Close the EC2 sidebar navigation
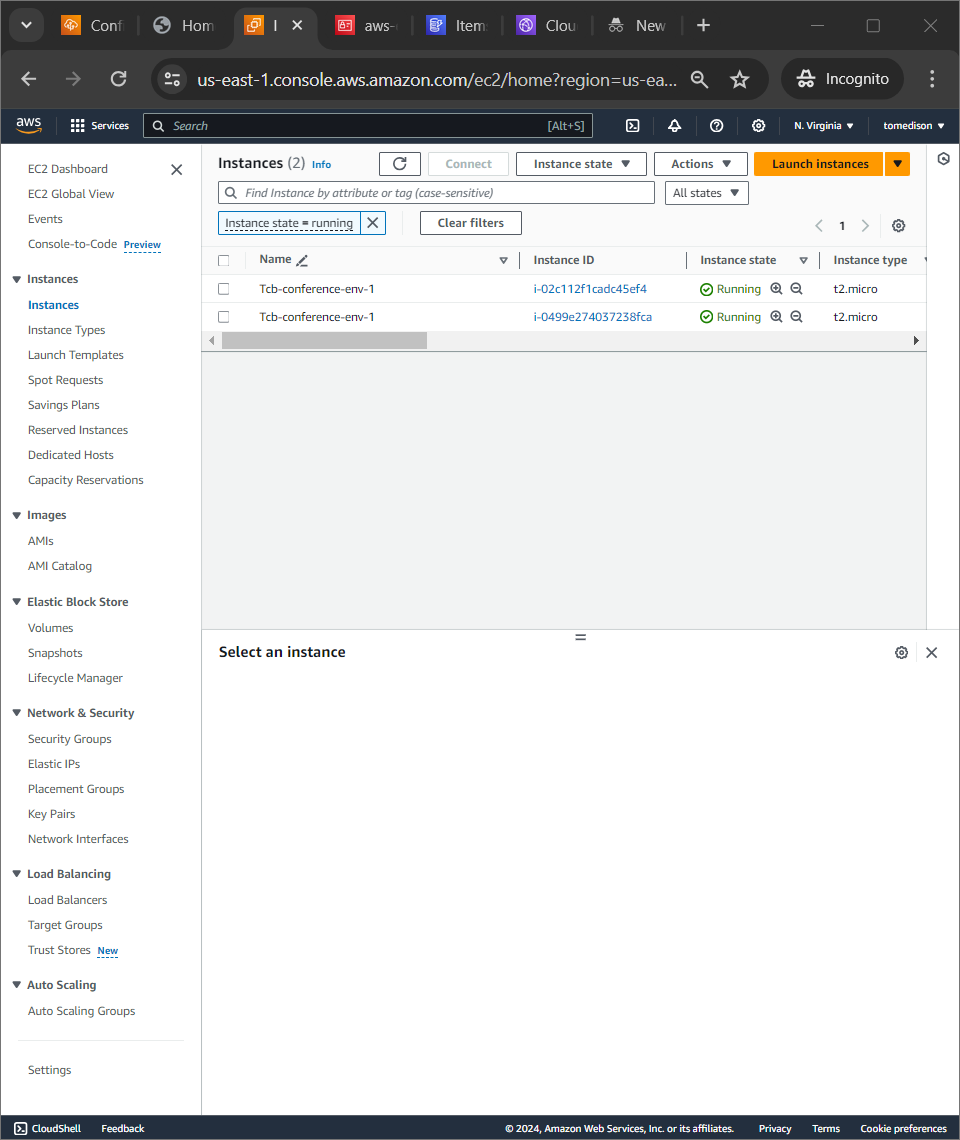The width and height of the screenshot is (960, 1140). click(176, 169)
